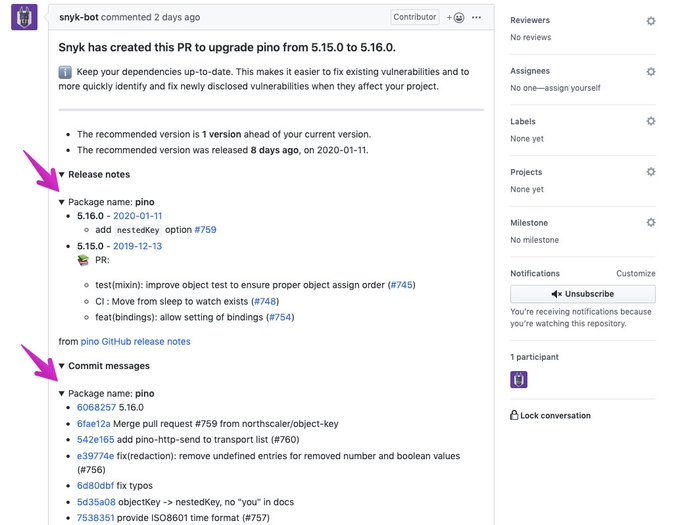
Task: Open commit 542e165
Action: pyautogui.click(x=95, y=440)
